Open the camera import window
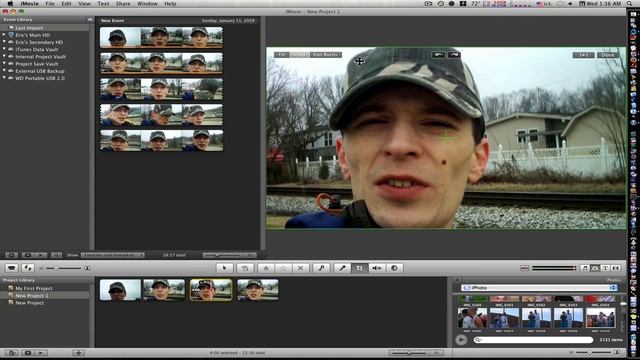The width and height of the screenshot is (640, 360). click(11, 268)
